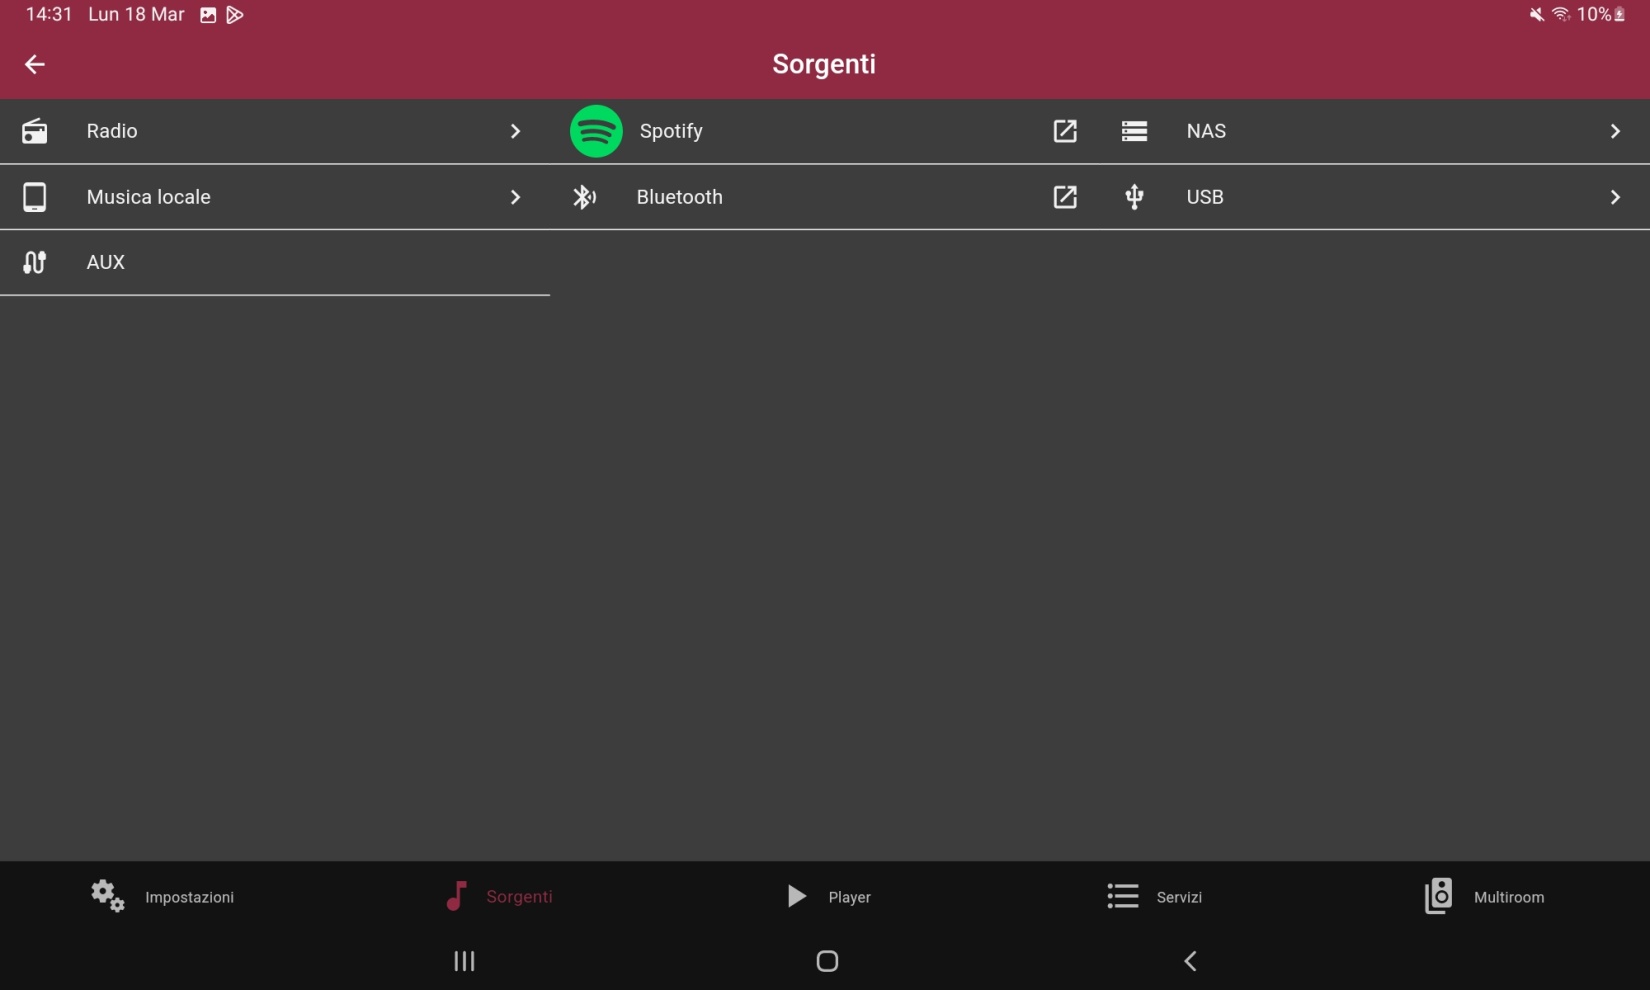Open Bluetooth via external link icon
1650x990 pixels.
pos(1065,197)
